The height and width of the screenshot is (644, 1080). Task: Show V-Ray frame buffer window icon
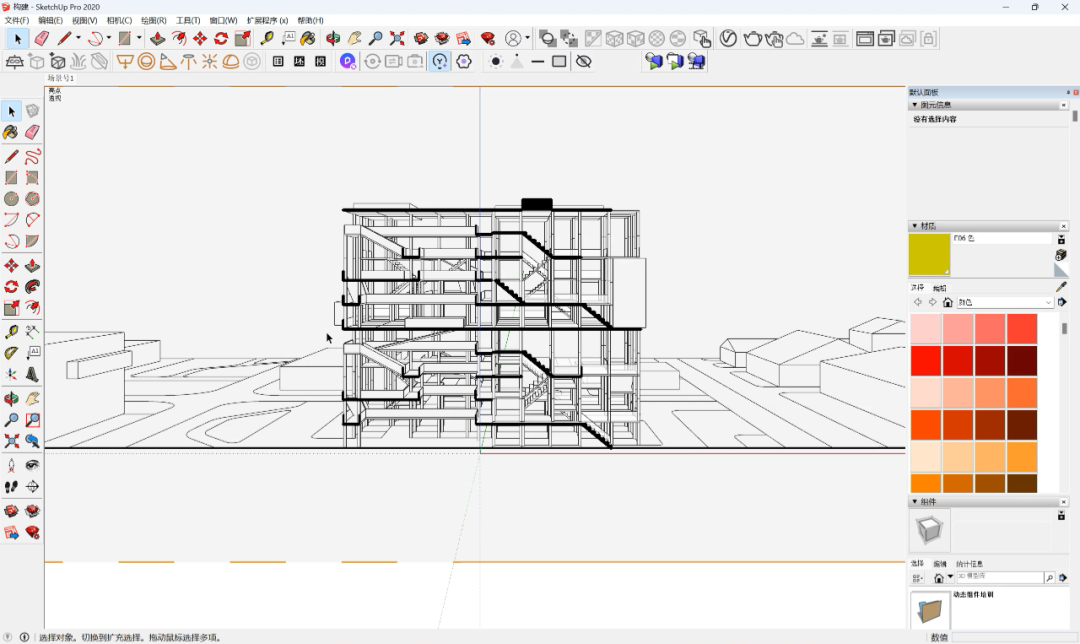pyautogui.click(x=864, y=39)
